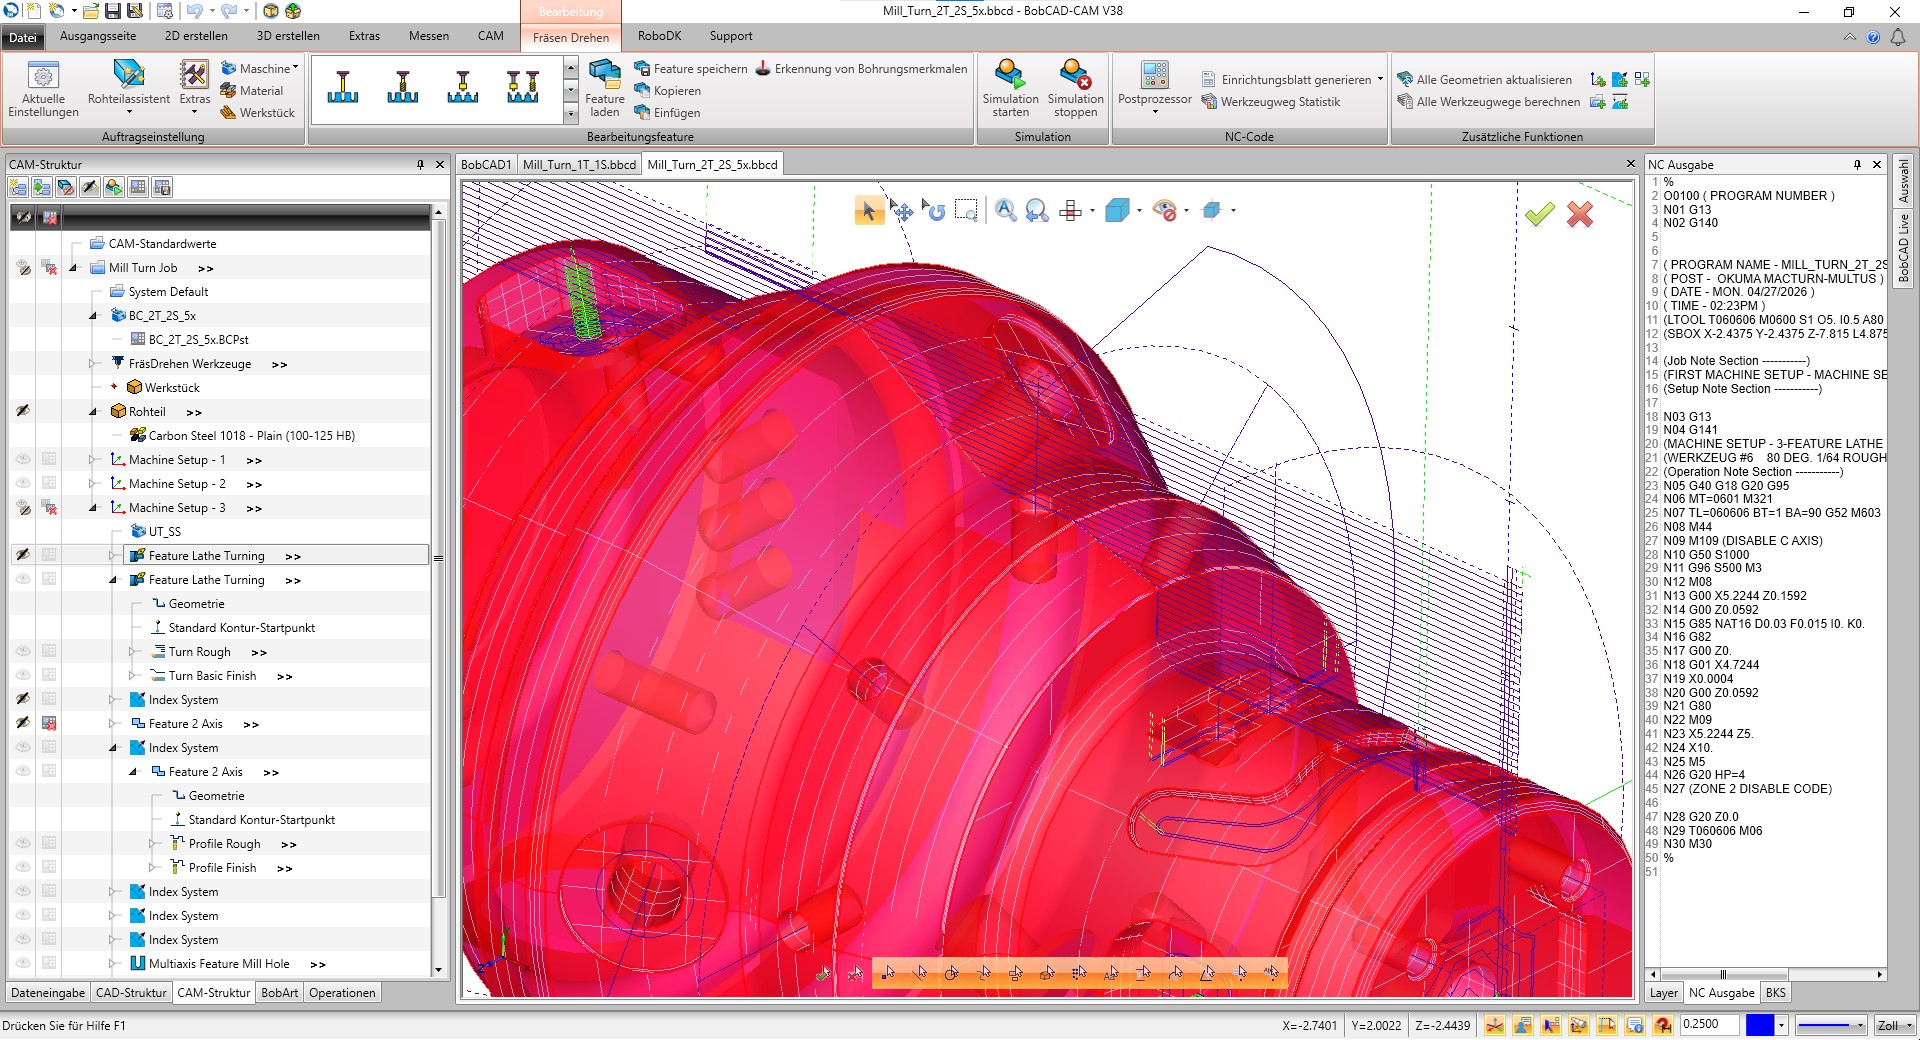Toggle posting flag for Feature 2 Axis row
This screenshot has height=1040, width=1920.
[x=49, y=723]
